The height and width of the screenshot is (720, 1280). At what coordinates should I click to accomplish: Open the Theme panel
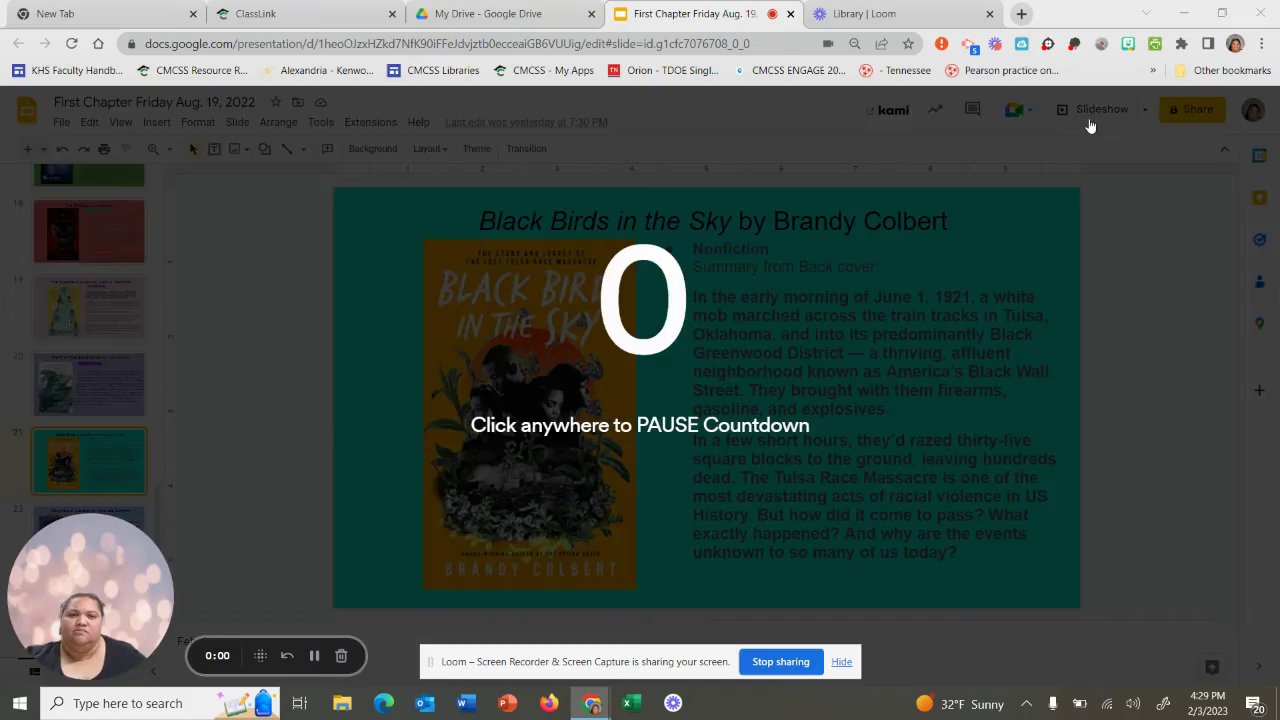click(x=476, y=149)
